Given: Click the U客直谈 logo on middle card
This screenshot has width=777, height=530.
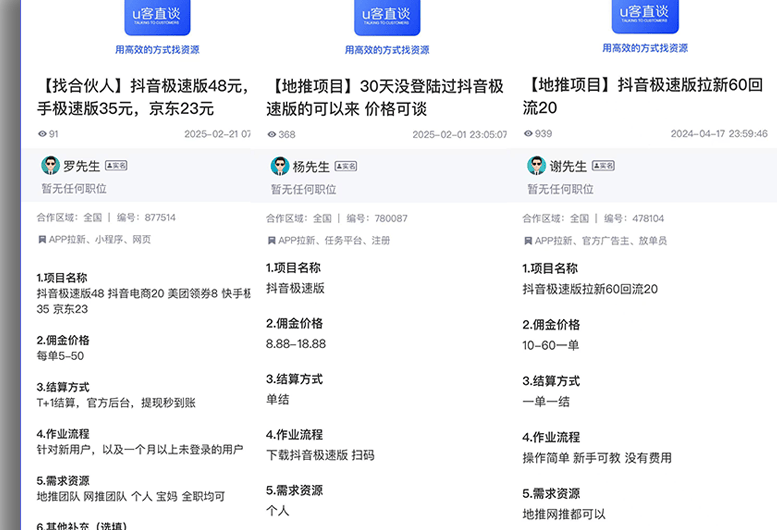Looking at the screenshot, I should [387, 16].
